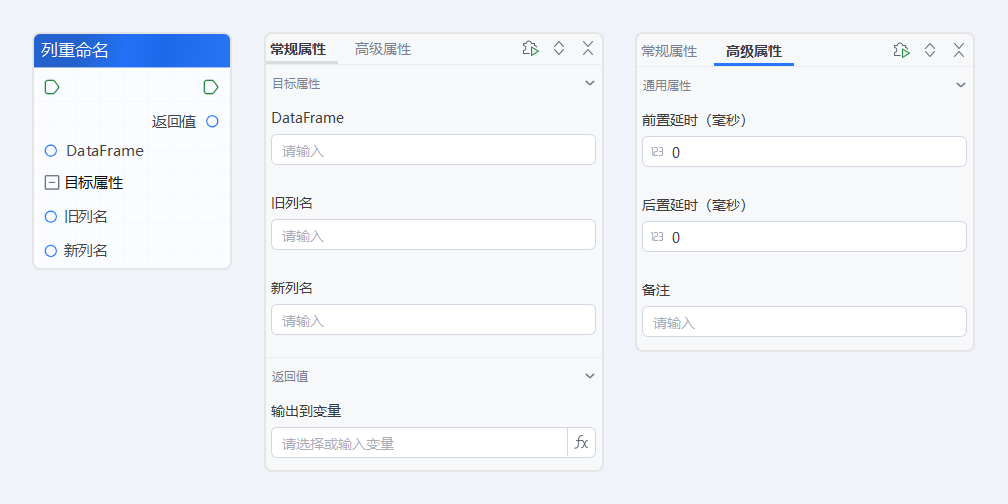The width and height of the screenshot is (1008, 504).
Task: Collapse the 返回值 section chevron
Action: 590,376
